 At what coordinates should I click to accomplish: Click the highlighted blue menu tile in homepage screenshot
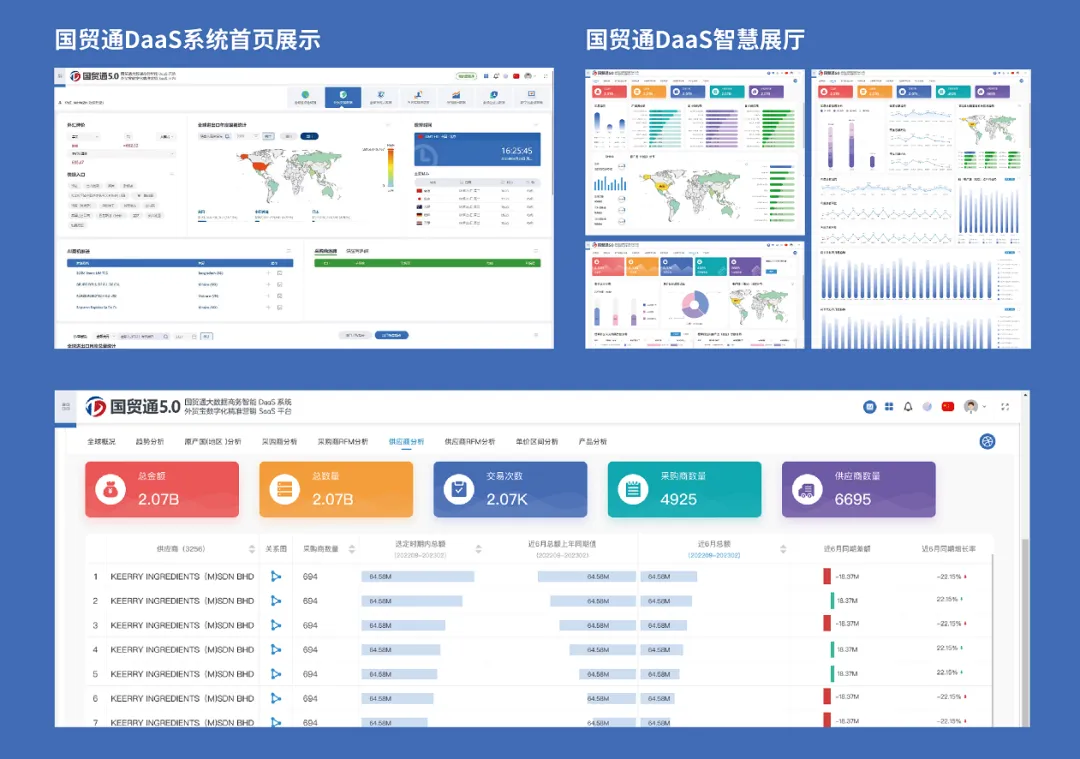click(343, 97)
